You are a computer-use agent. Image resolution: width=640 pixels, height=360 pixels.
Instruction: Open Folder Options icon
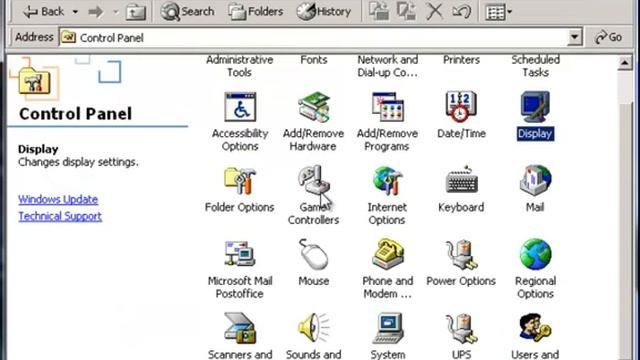click(x=240, y=181)
